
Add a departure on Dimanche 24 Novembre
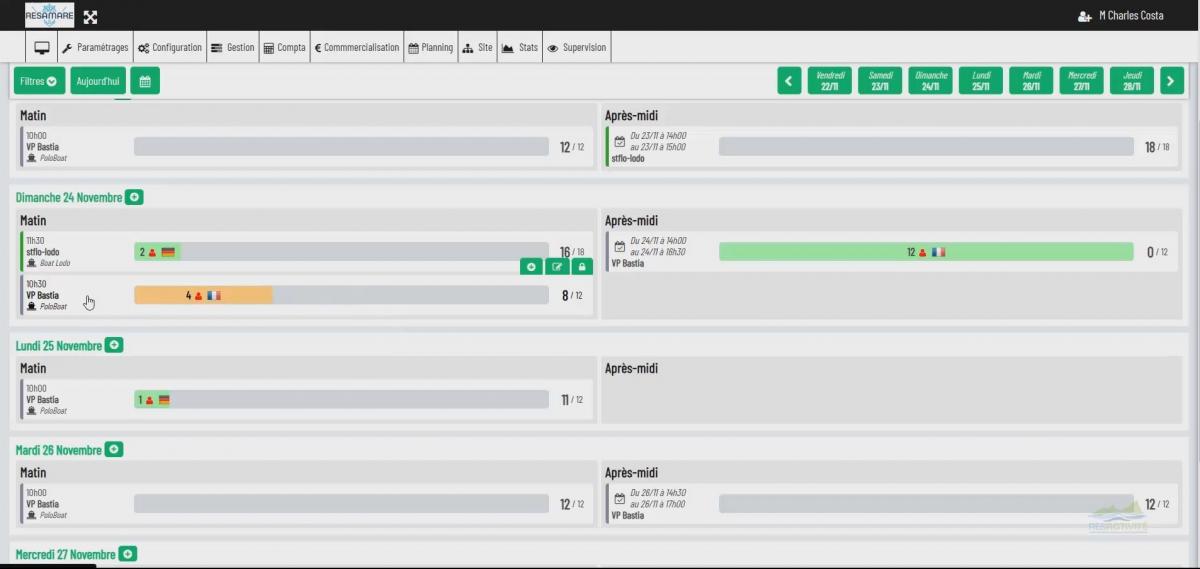134,197
